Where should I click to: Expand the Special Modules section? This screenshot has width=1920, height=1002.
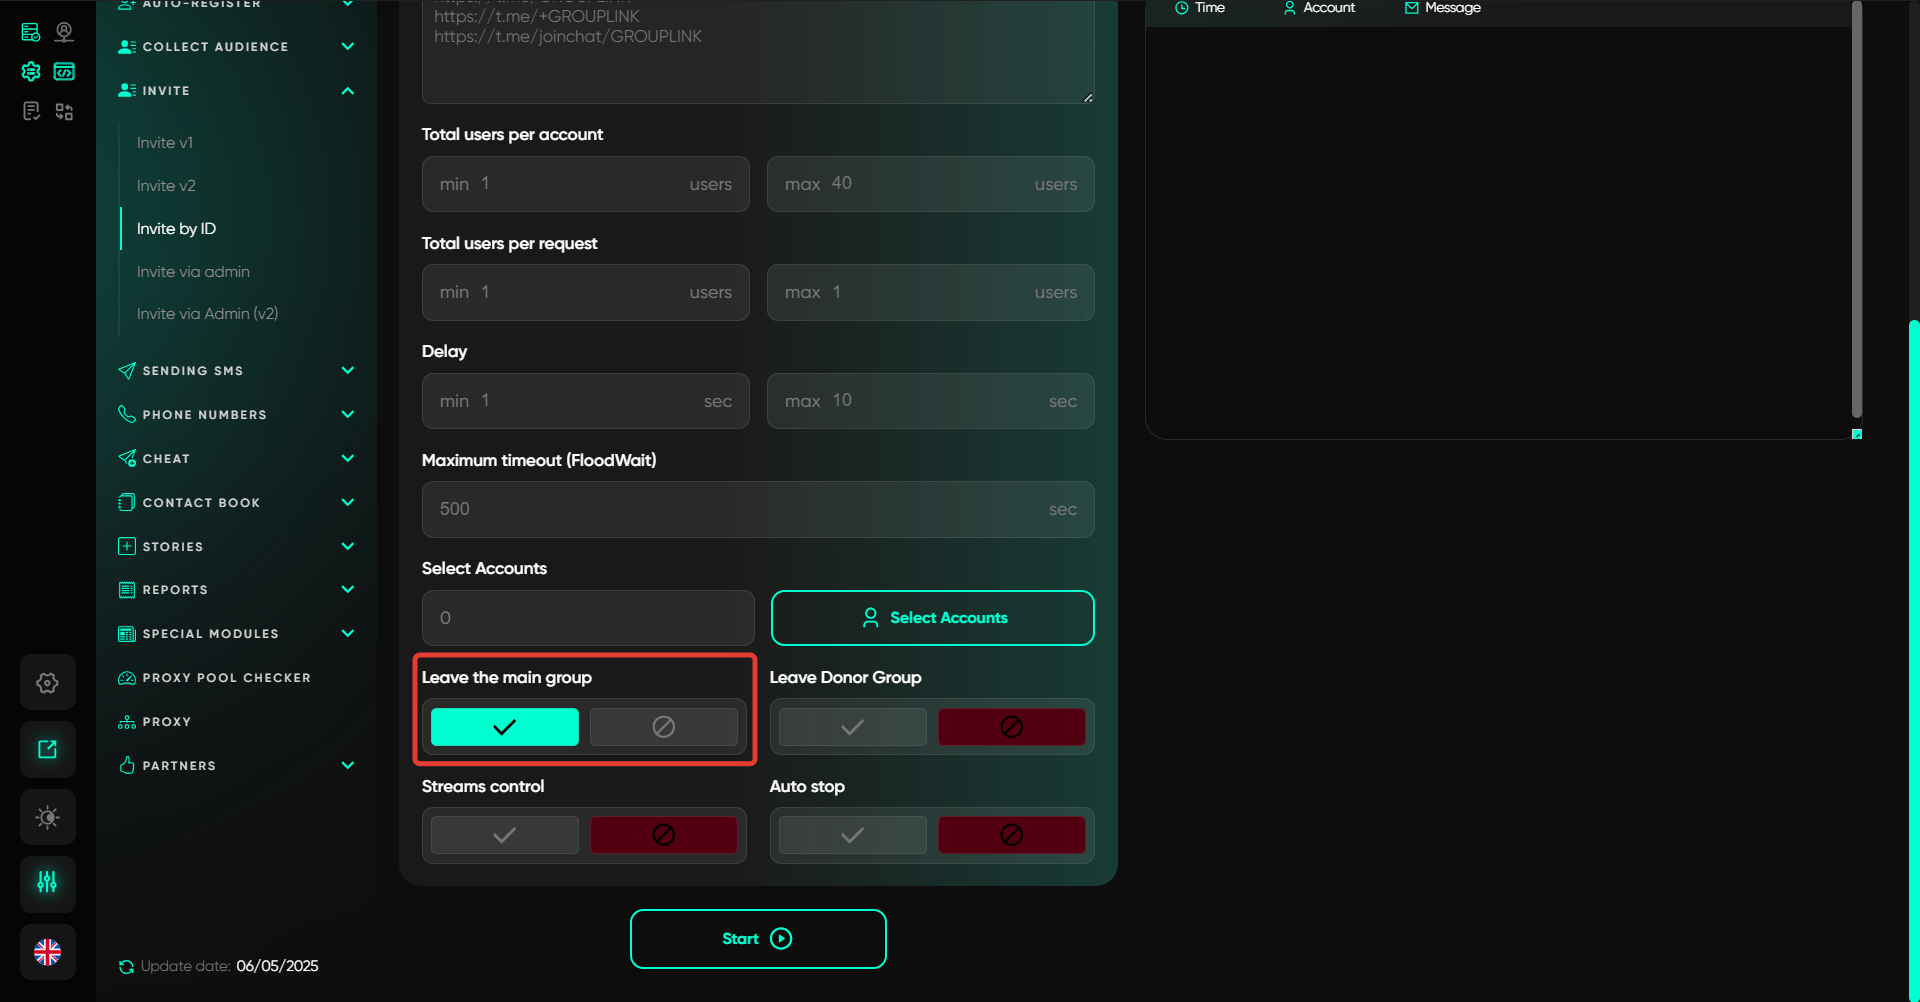tap(347, 634)
